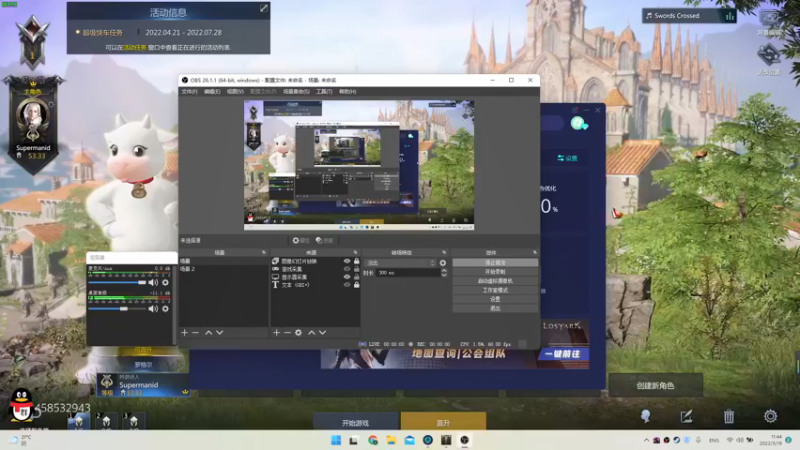Open Chrome from the taskbar
The width and height of the screenshot is (800, 450).
point(373,440)
